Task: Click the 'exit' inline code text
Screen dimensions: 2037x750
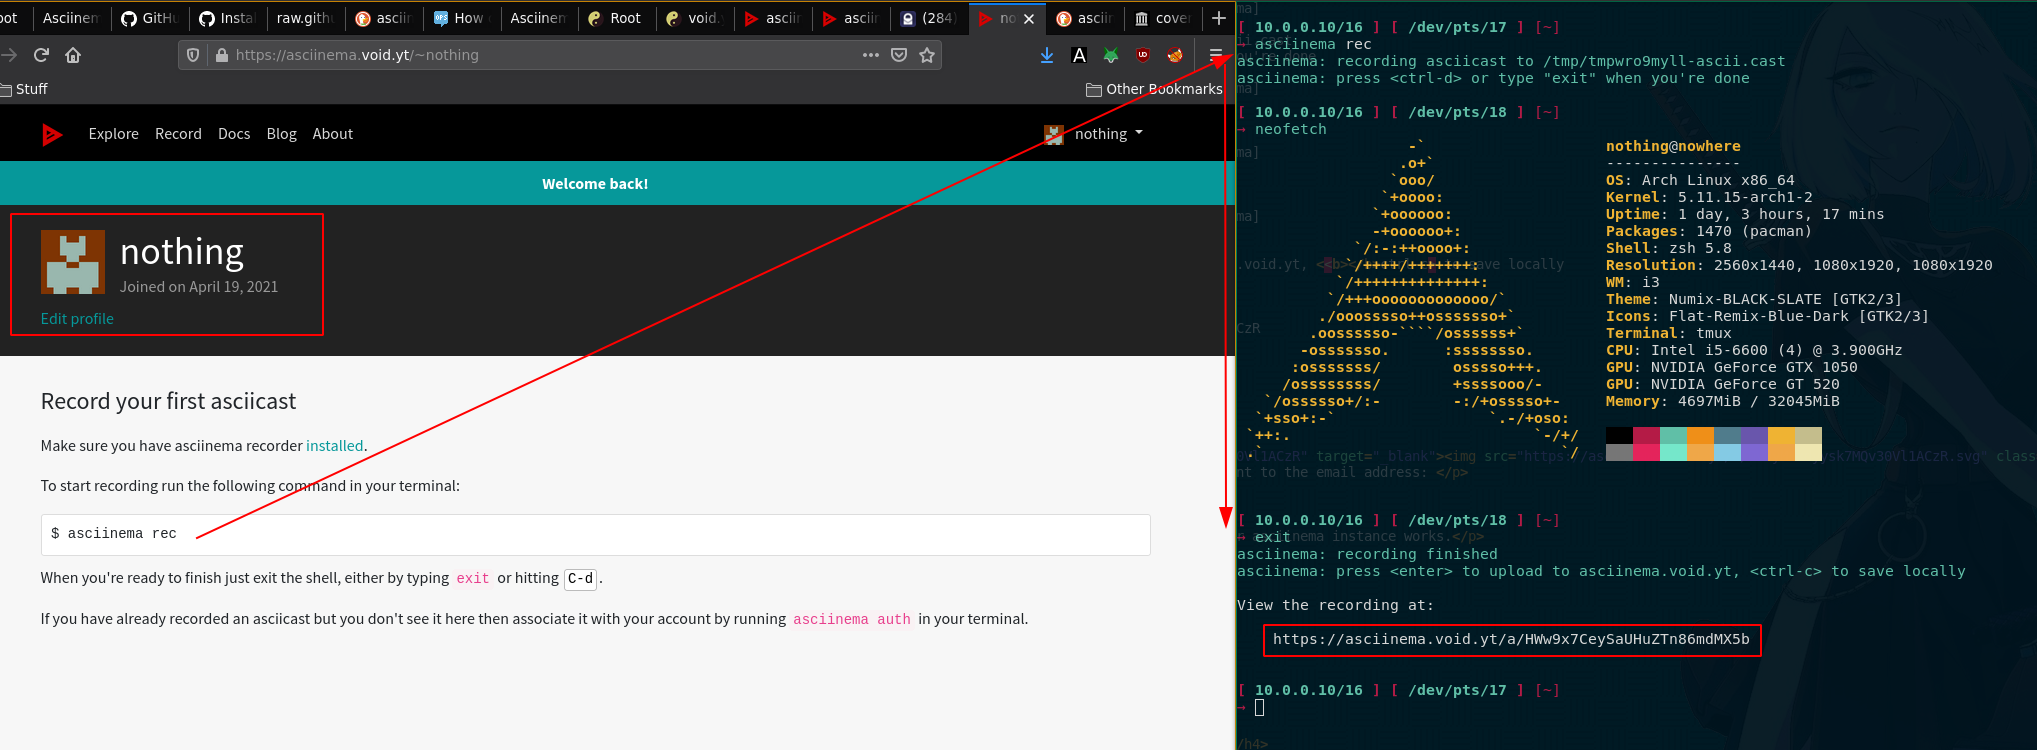Action: coord(473,578)
